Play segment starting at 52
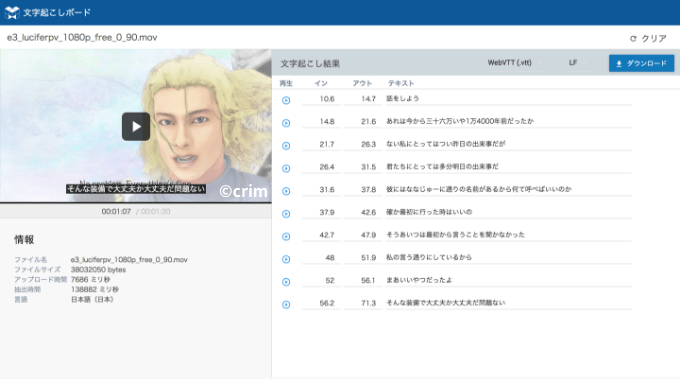The image size is (680, 380). pyautogui.click(x=286, y=282)
